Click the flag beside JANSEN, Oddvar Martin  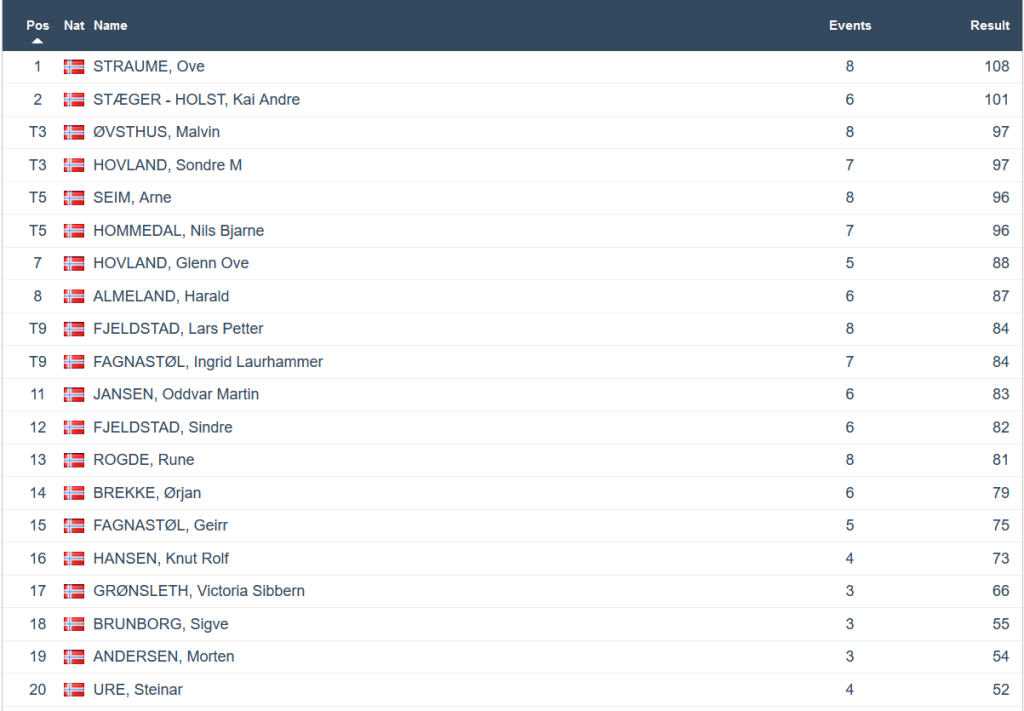click(74, 394)
